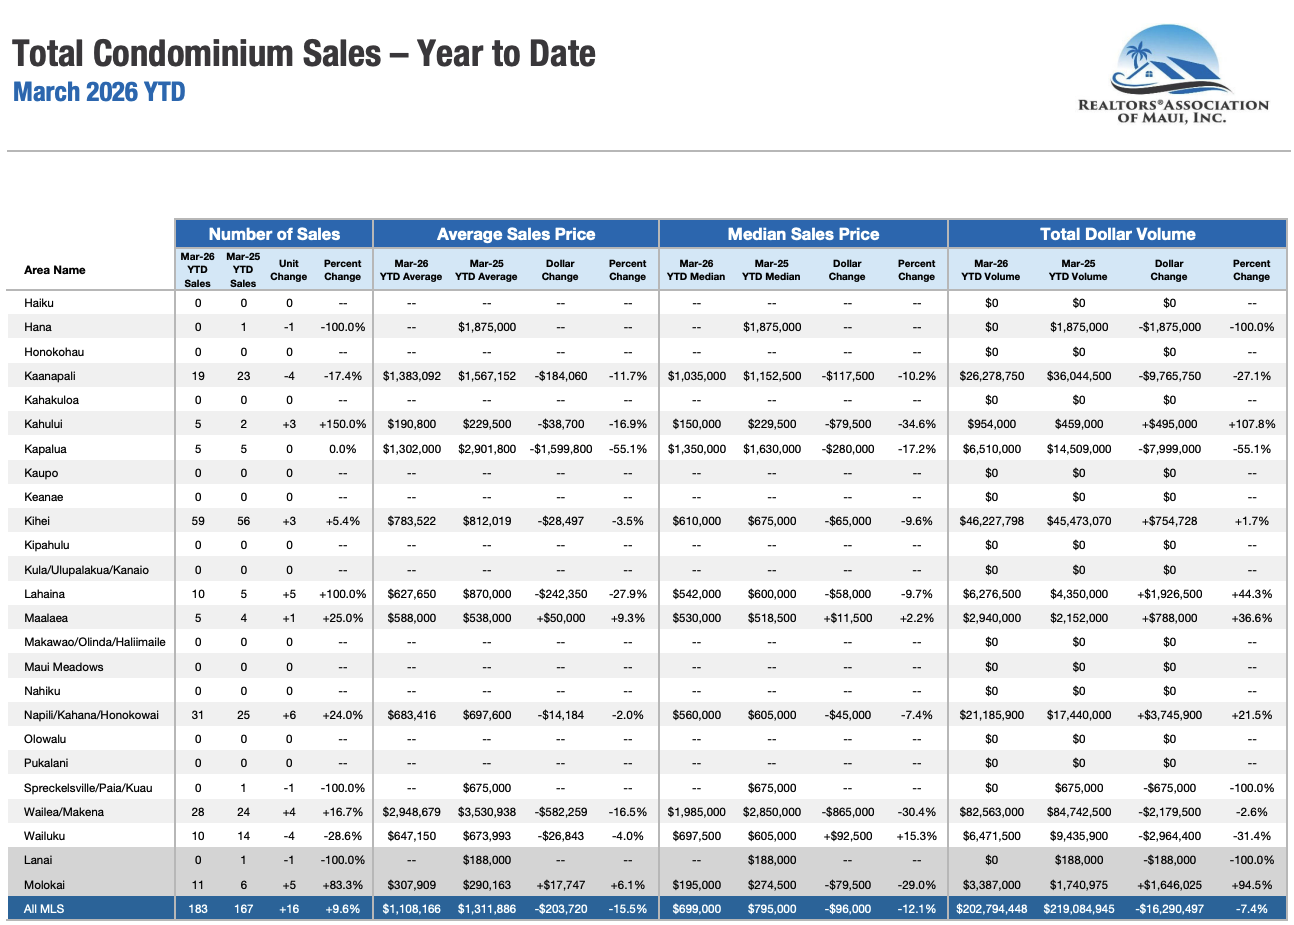Select the Haiku area row name
This screenshot has height=925, width=1294.
39,303
